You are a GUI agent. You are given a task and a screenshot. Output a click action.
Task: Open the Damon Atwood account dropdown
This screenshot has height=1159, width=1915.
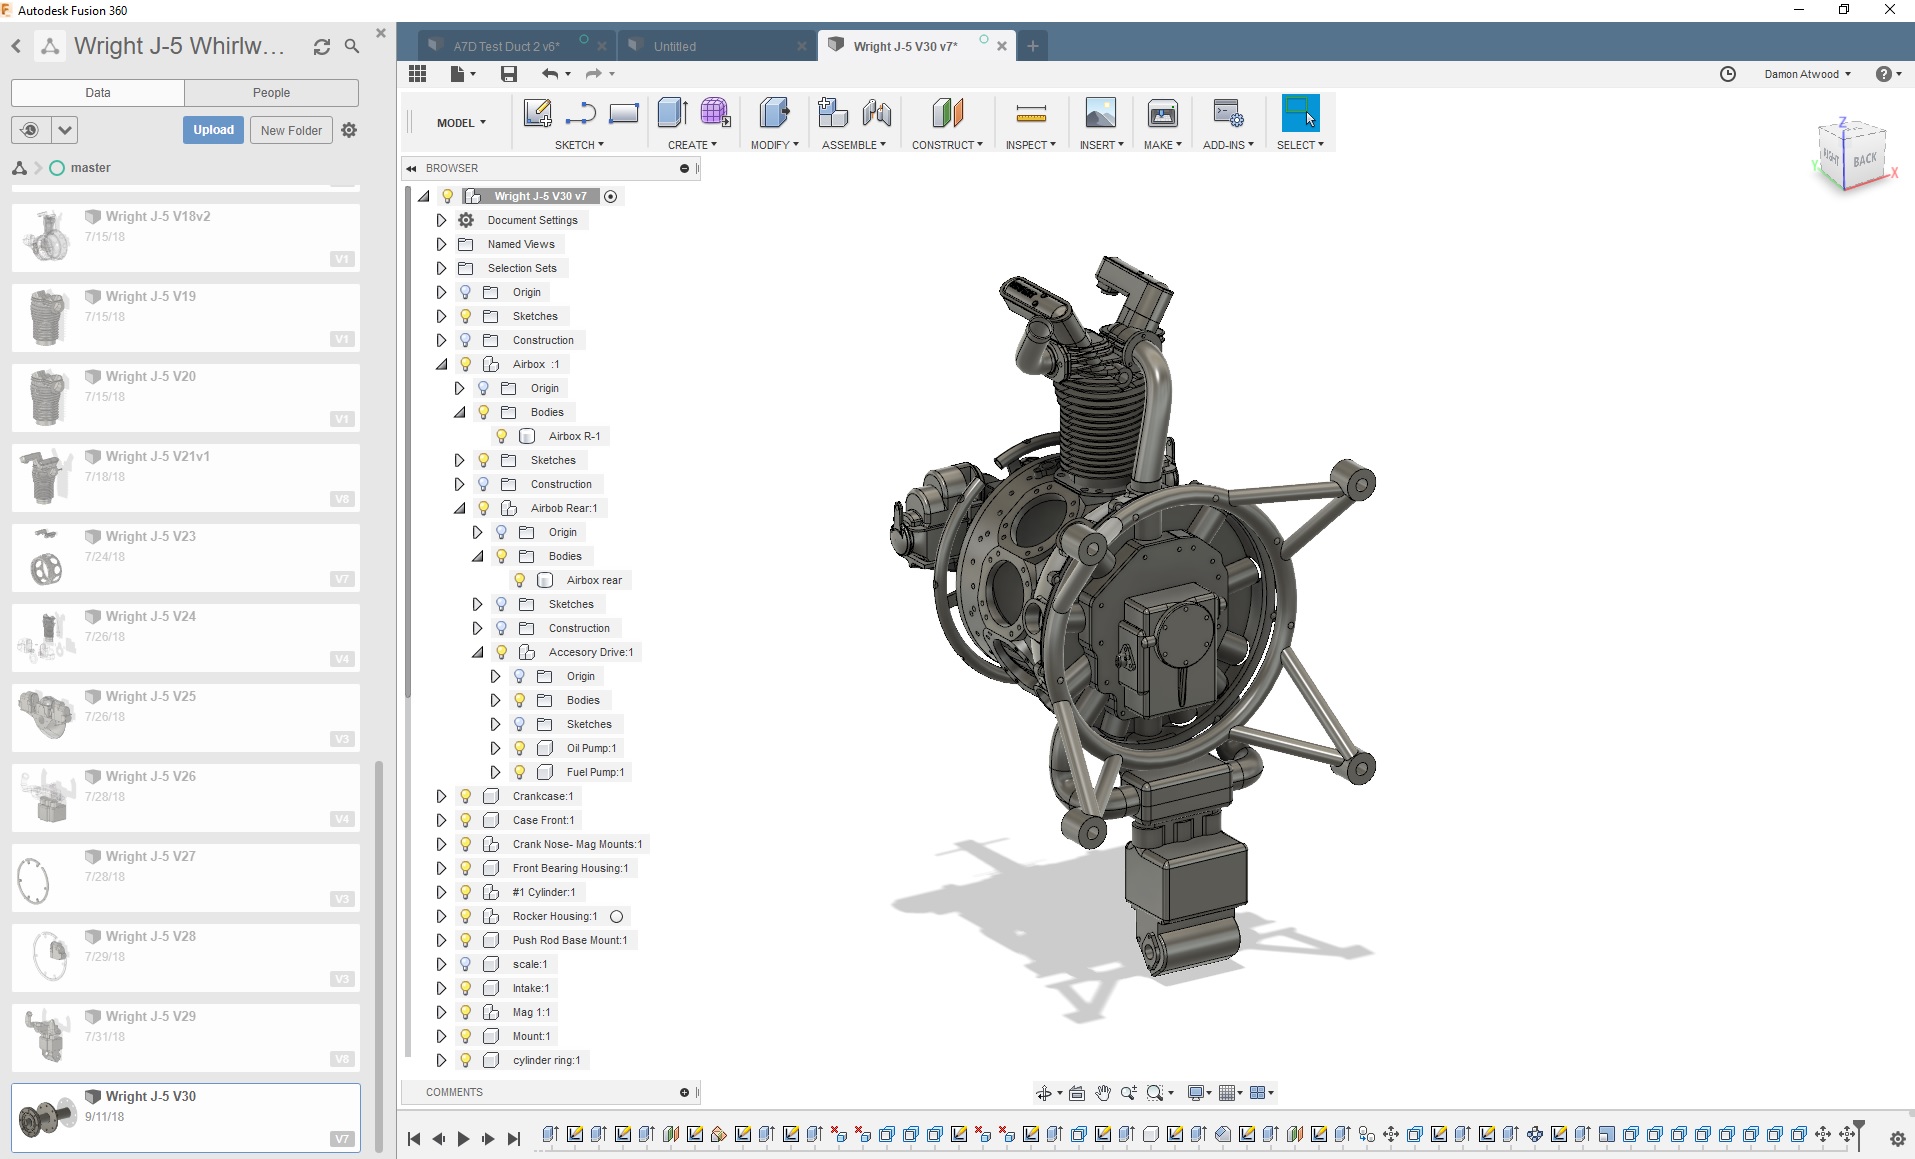1807,74
